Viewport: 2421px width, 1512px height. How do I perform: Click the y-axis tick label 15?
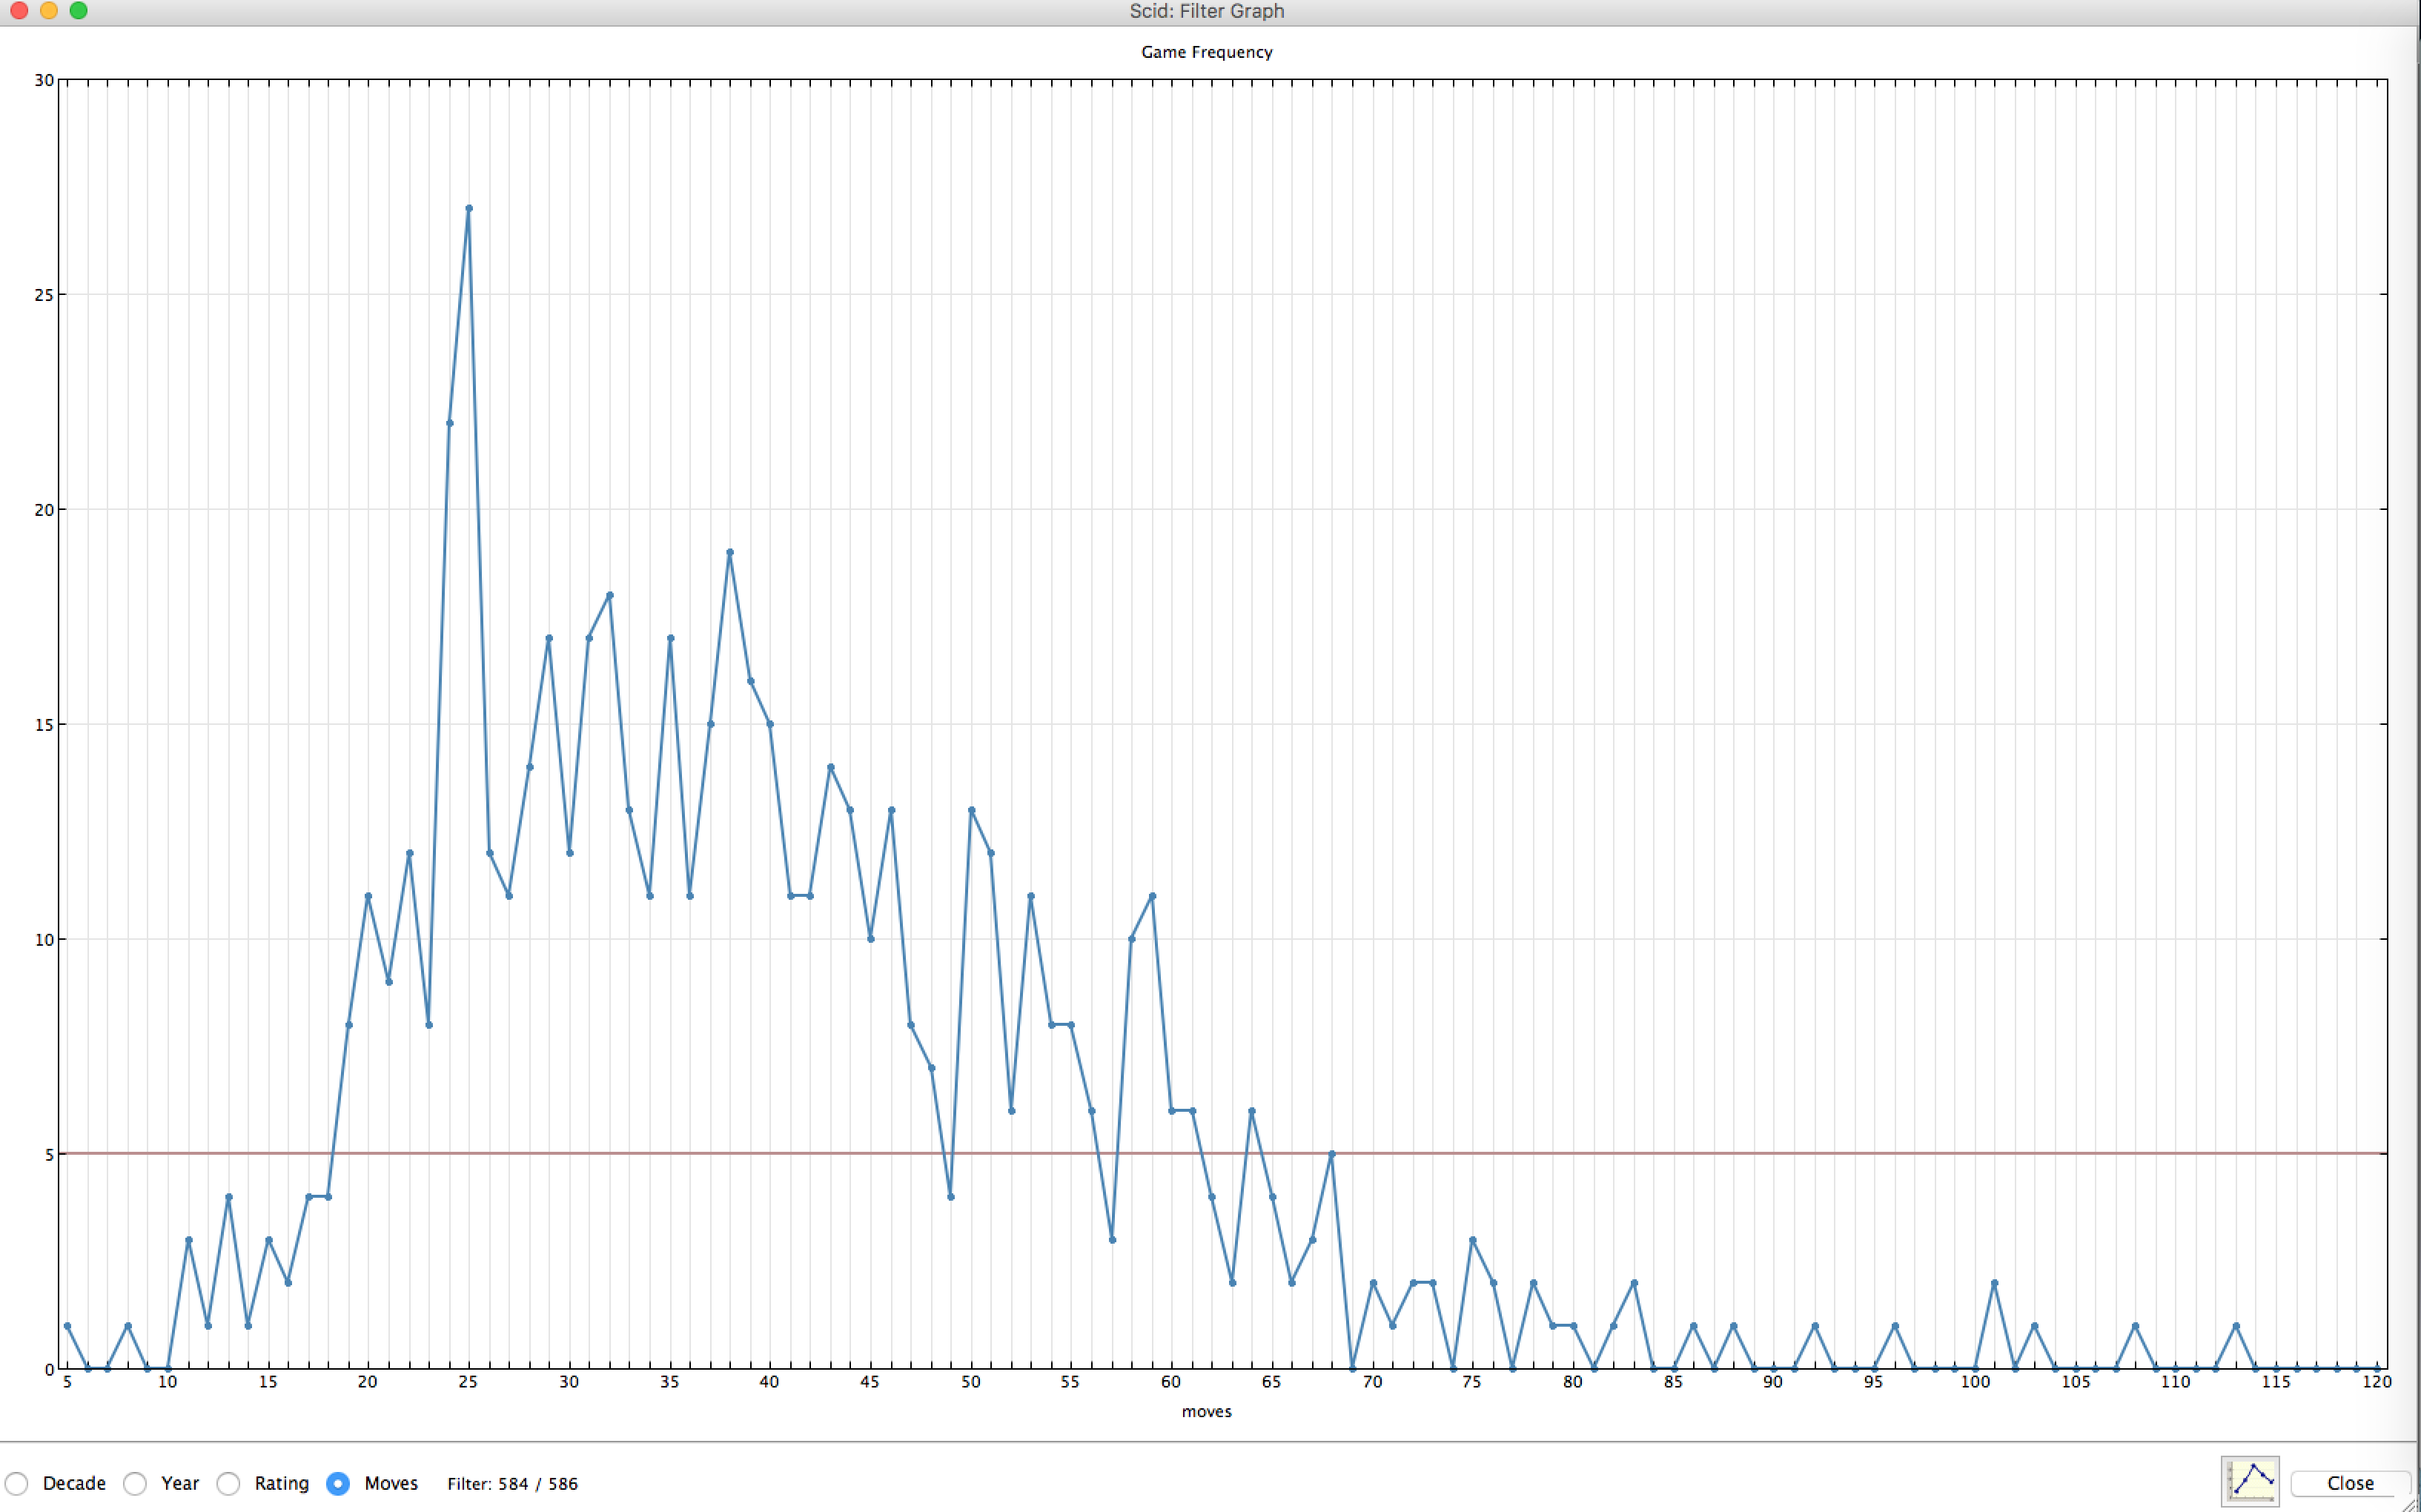point(44,724)
